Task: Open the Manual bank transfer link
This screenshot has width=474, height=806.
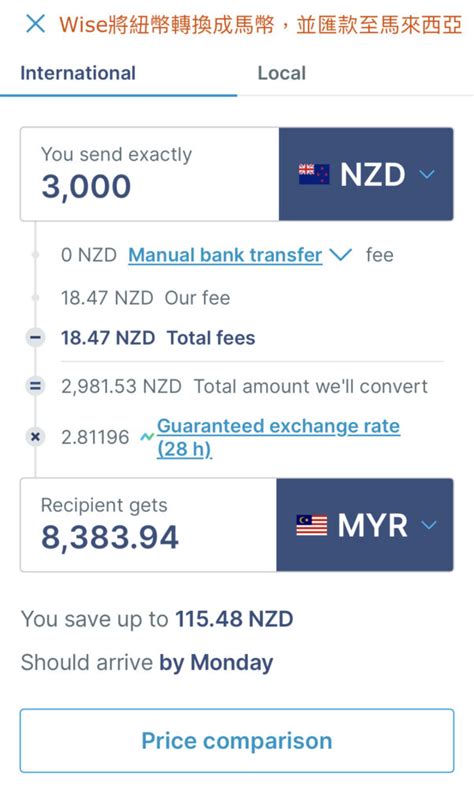Action: click(x=225, y=255)
